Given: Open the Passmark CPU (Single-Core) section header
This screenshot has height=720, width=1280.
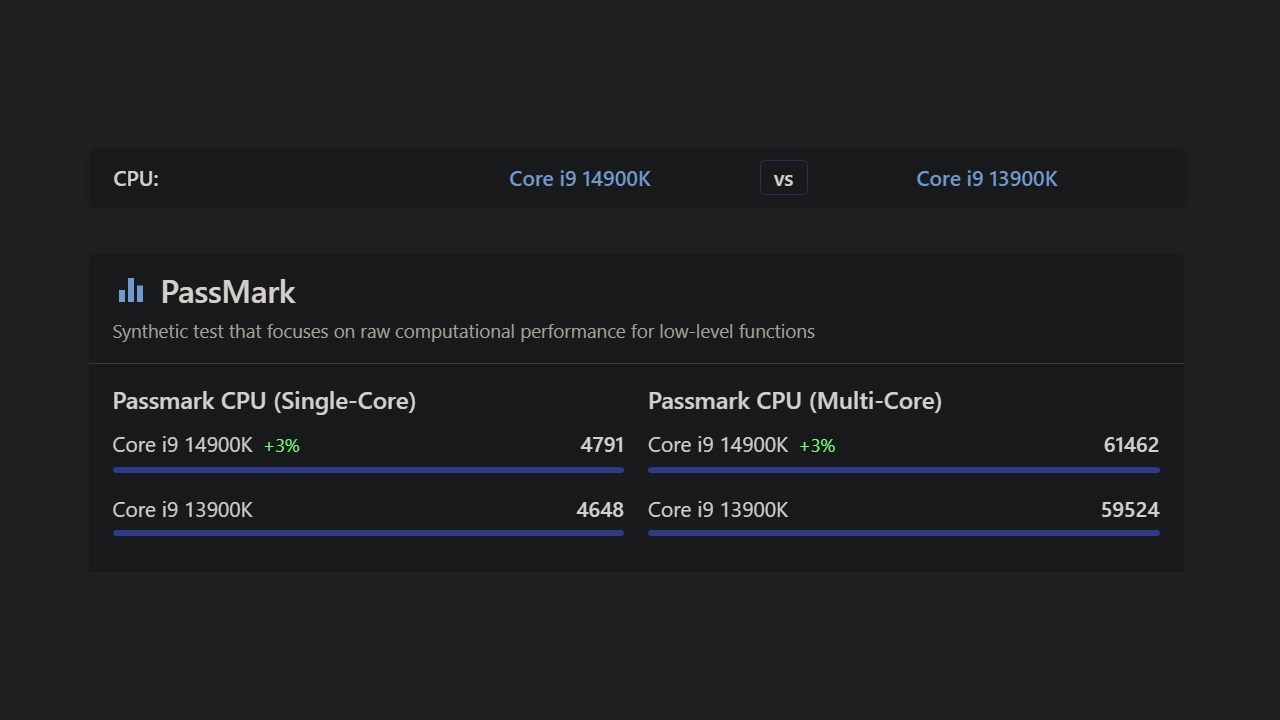Looking at the screenshot, I should pyautogui.click(x=264, y=400).
